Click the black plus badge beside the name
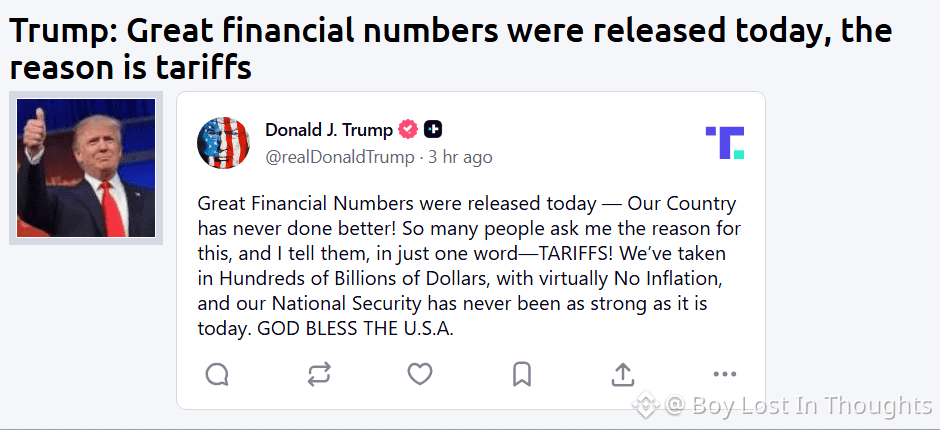940x430 pixels. (433, 130)
